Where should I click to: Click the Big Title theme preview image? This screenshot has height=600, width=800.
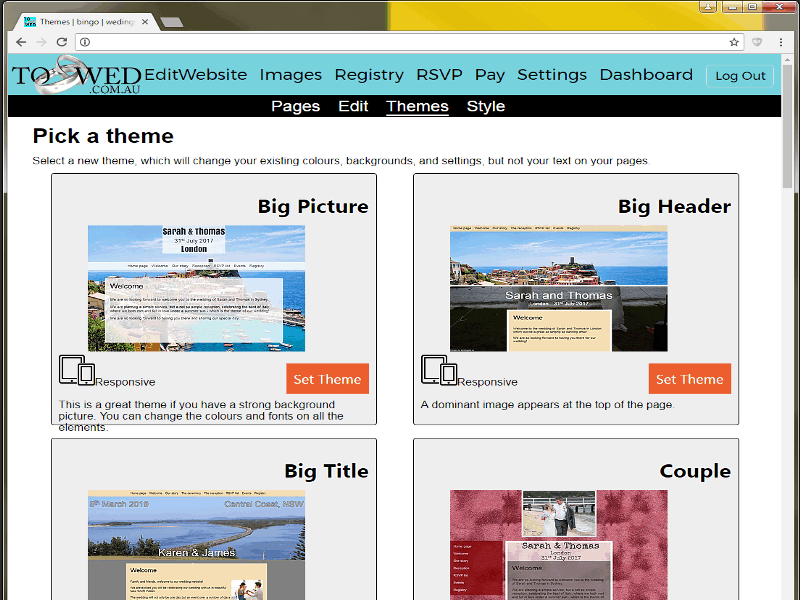(196, 545)
